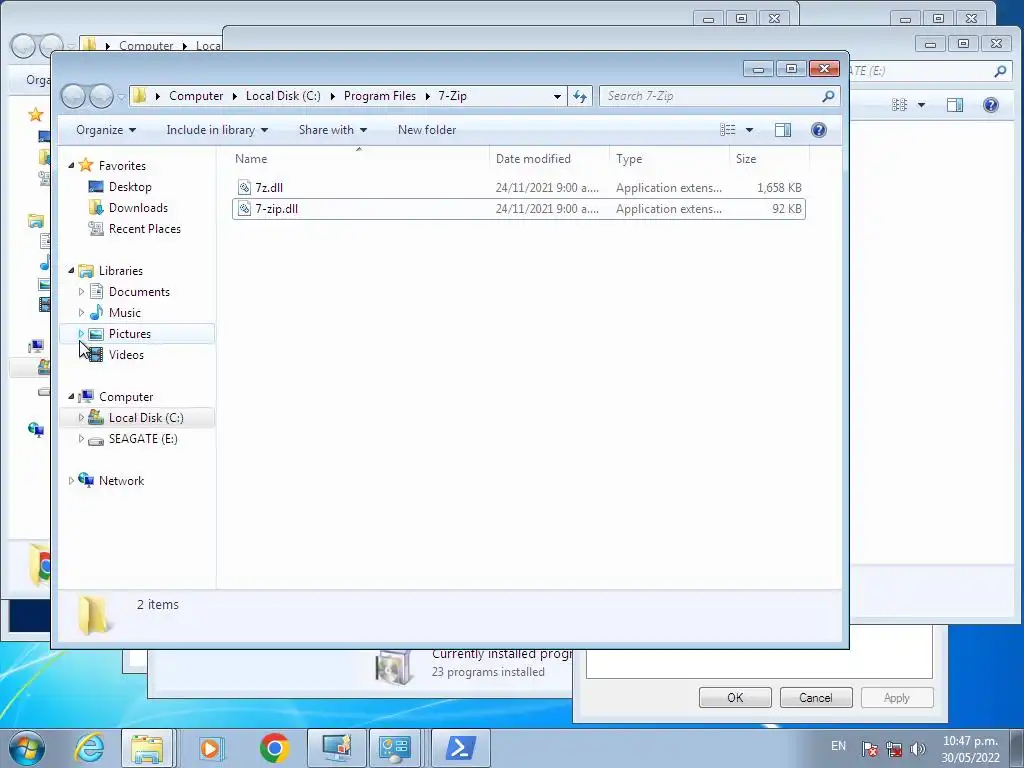Viewport: 1024px width, 768px height.
Task: Open view options dropdown arrow in toolbar
Action: point(749,130)
